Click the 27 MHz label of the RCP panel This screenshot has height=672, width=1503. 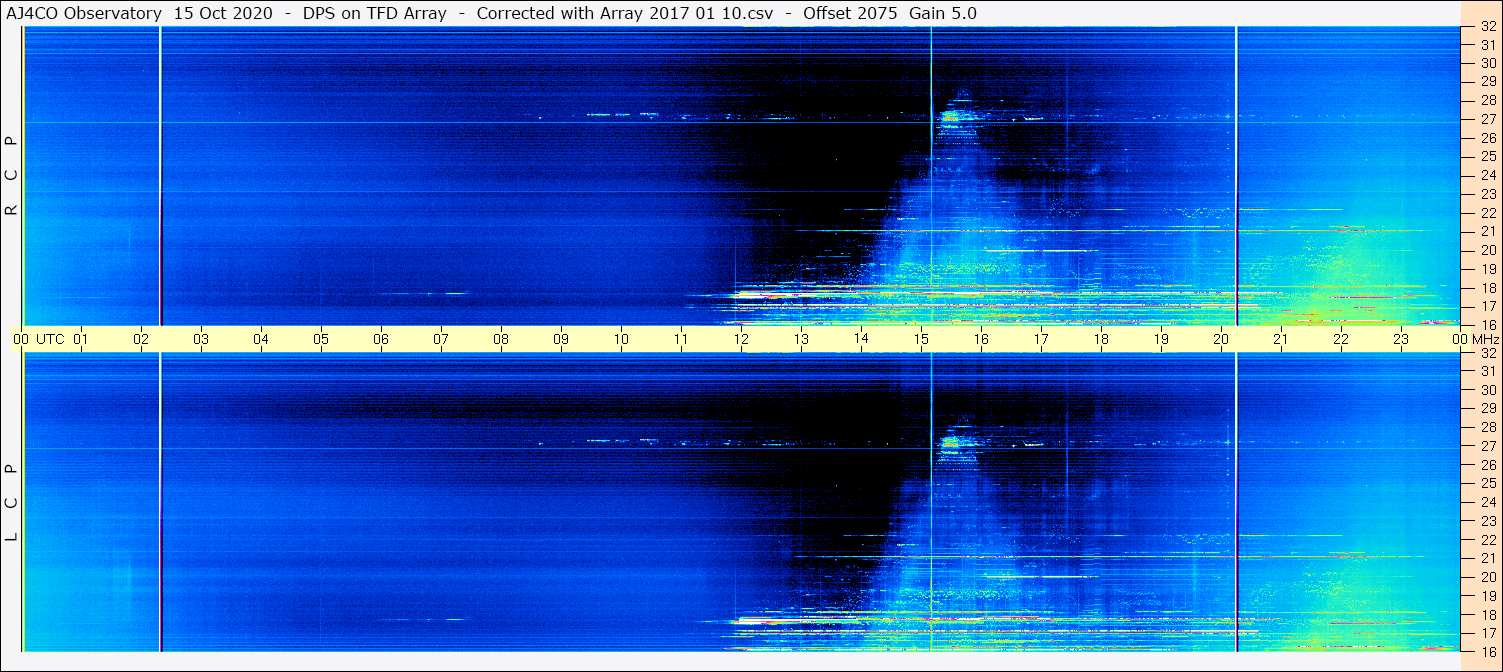tap(1488, 119)
